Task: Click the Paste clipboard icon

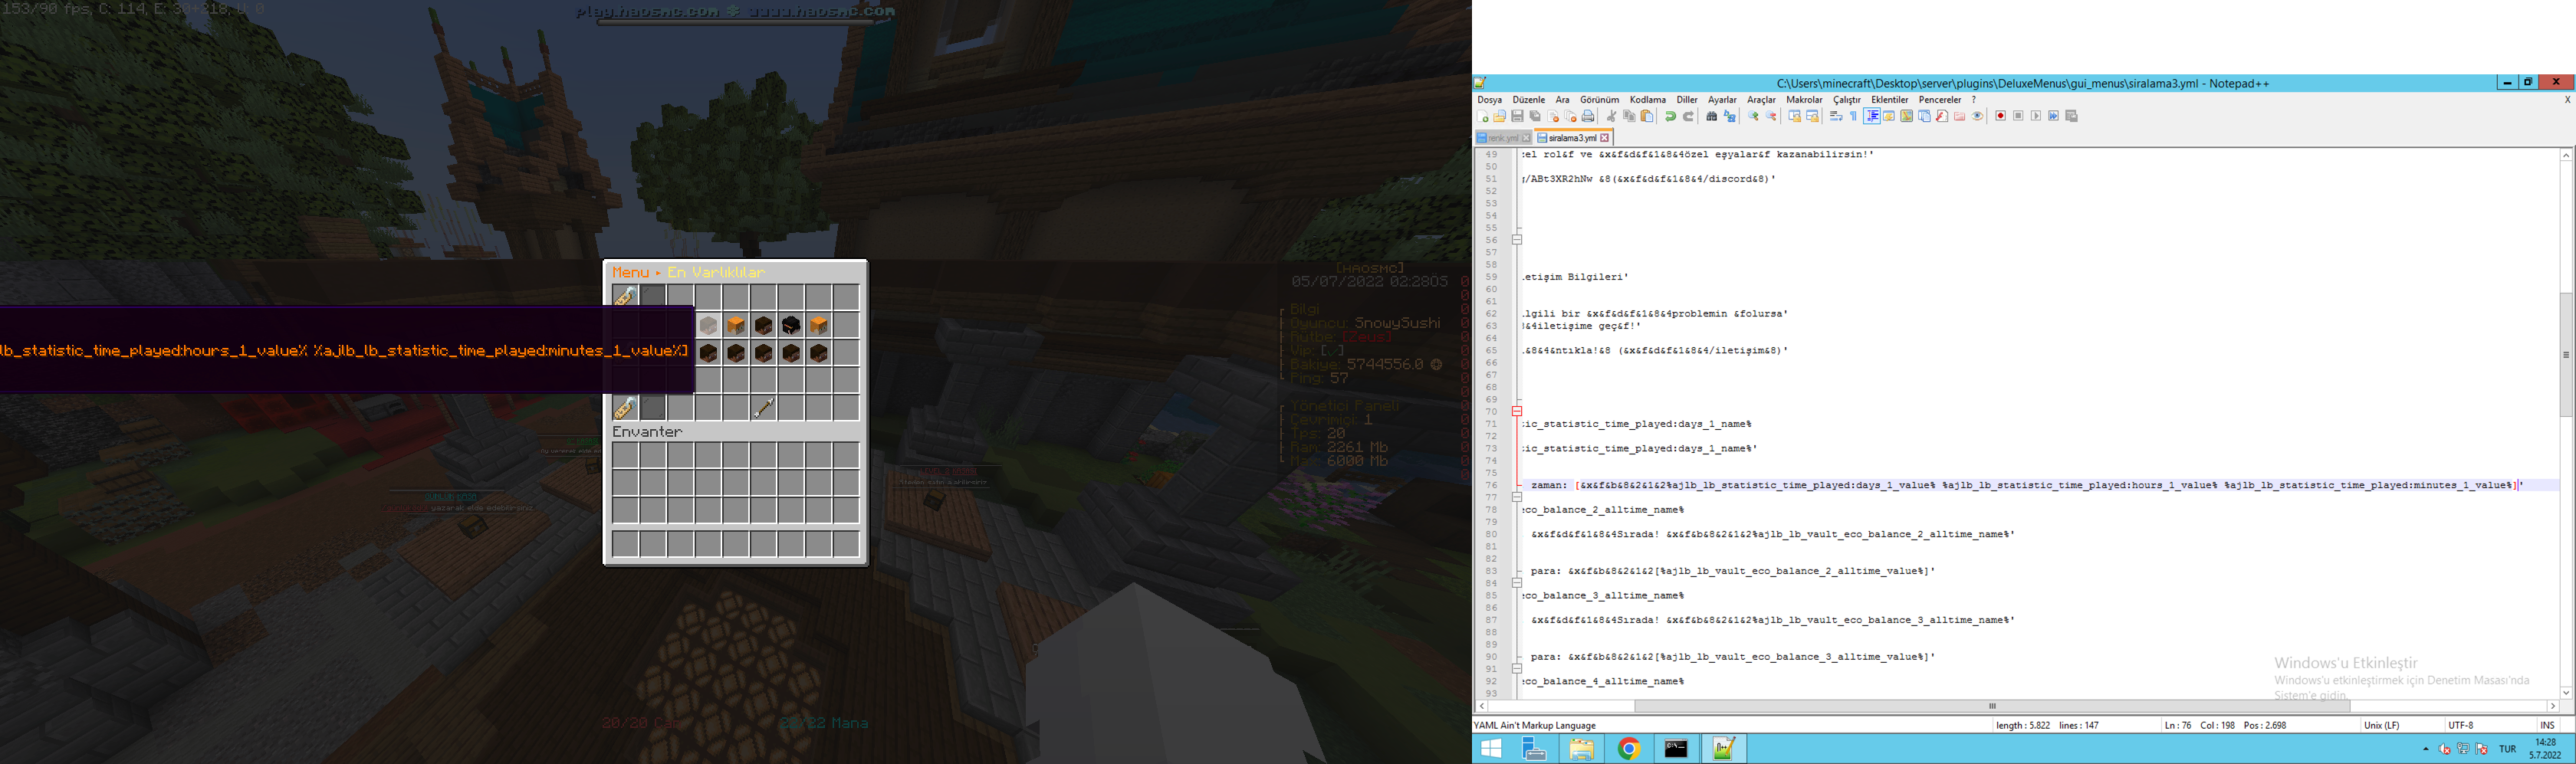Action: [x=1647, y=116]
